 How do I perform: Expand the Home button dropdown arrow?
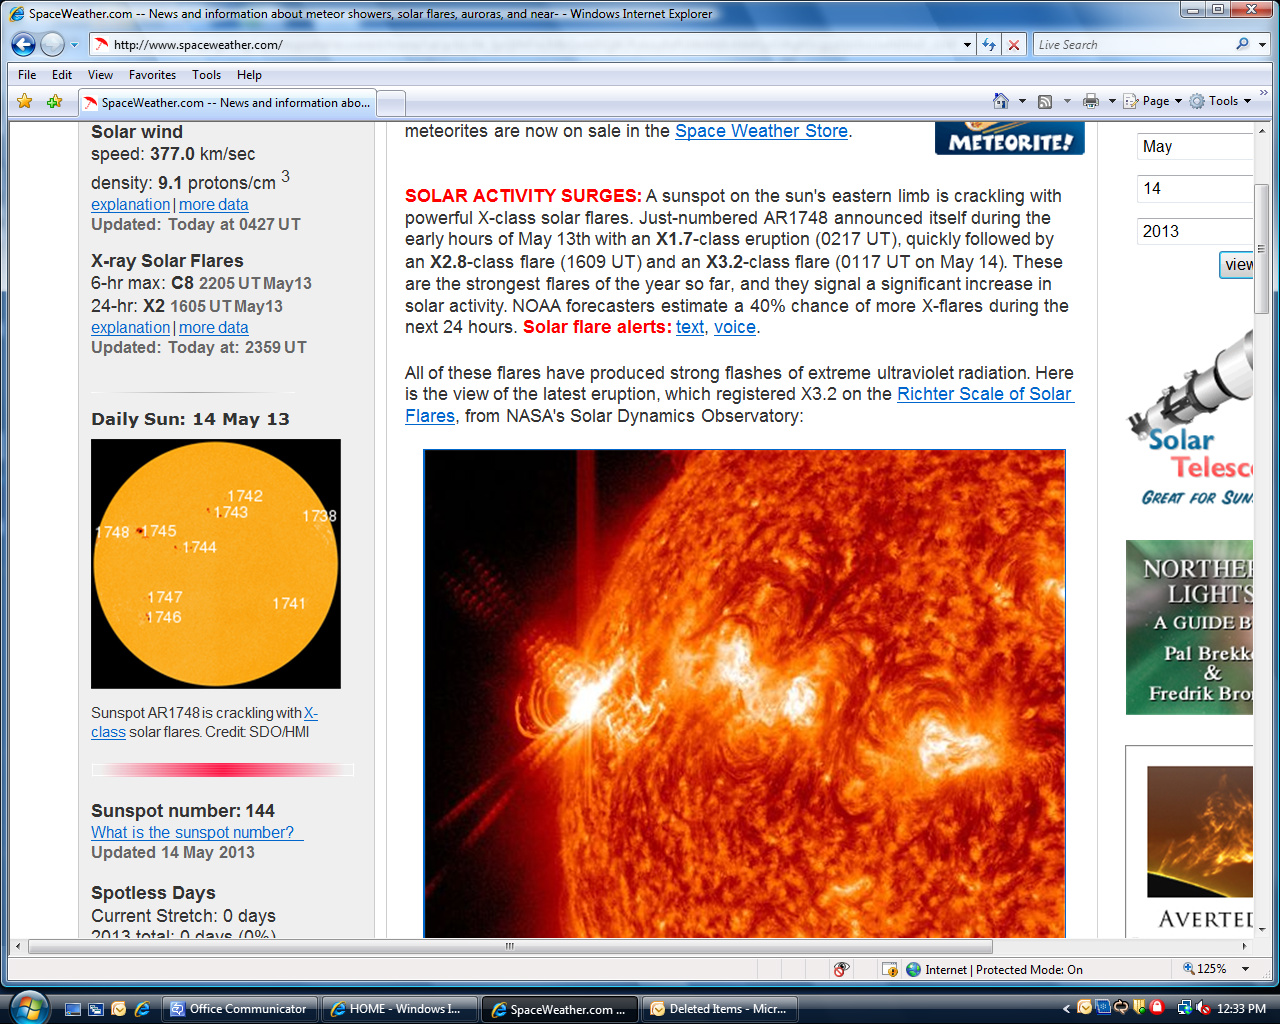click(1022, 101)
